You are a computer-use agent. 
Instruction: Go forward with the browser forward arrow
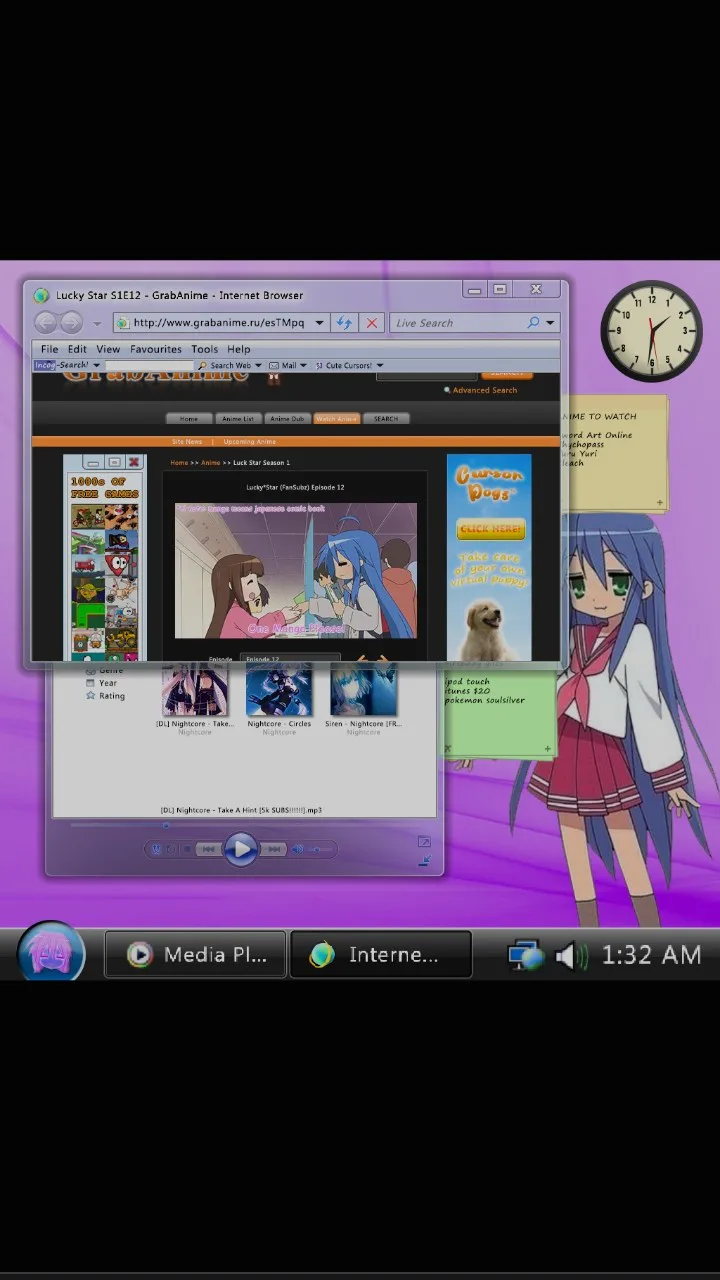coord(71,323)
